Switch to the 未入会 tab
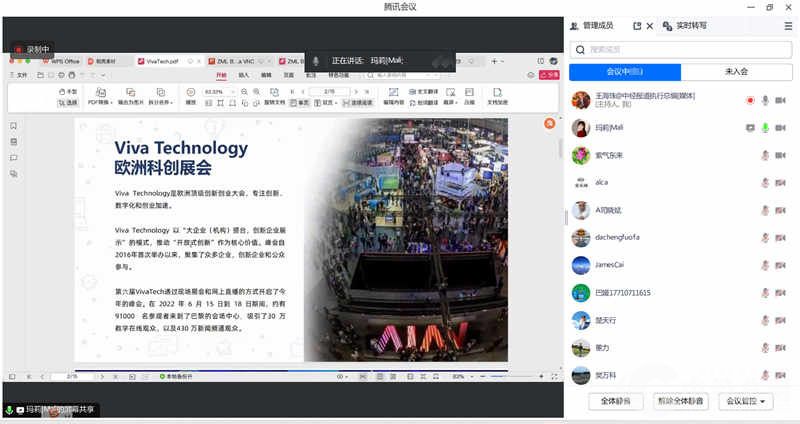The width and height of the screenshot is (800, 424). [x=736, y=72]
